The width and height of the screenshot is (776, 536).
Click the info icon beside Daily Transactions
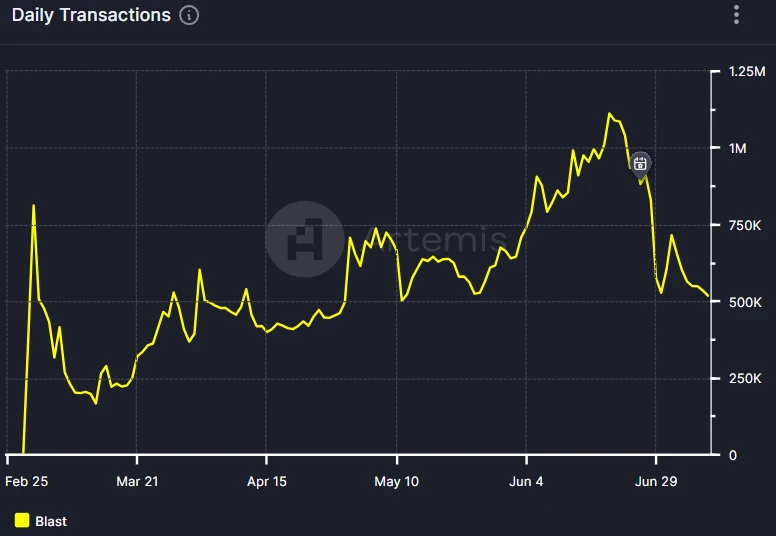(189, 16)
